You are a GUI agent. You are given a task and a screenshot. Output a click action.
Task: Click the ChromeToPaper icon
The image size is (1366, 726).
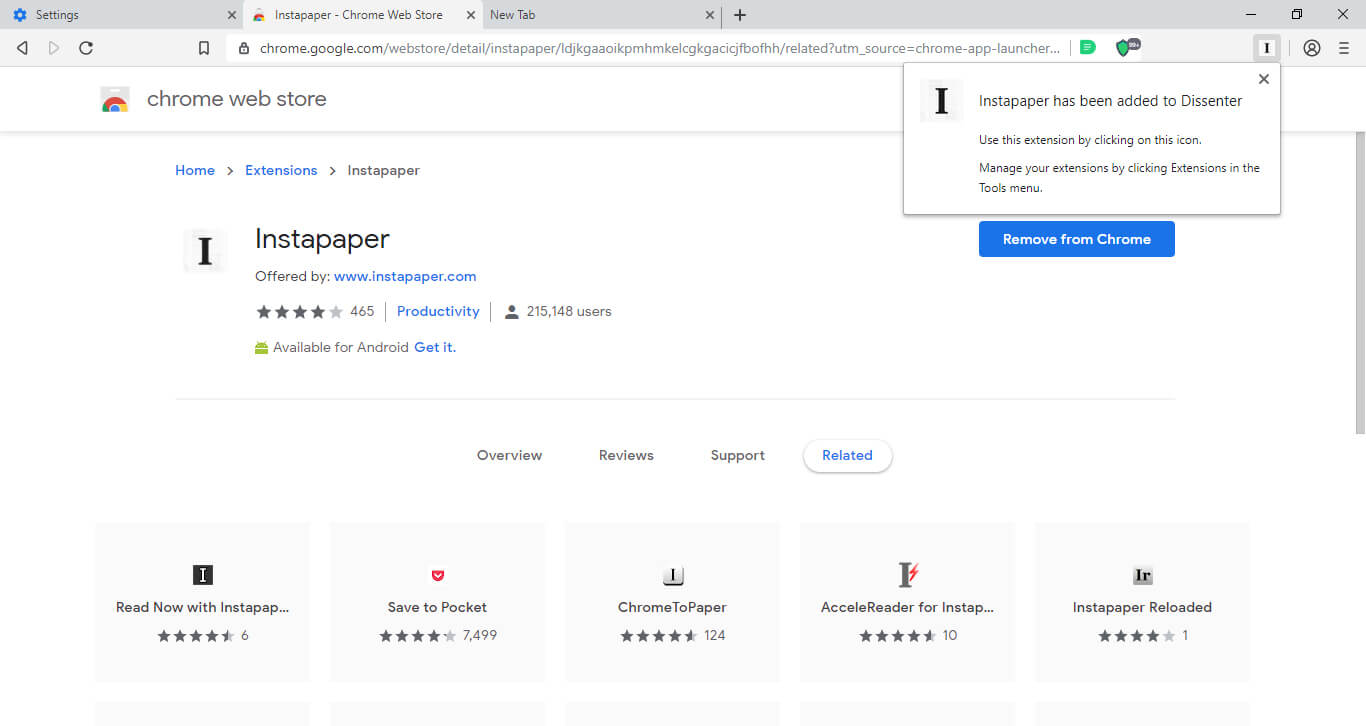pos(673,575)
